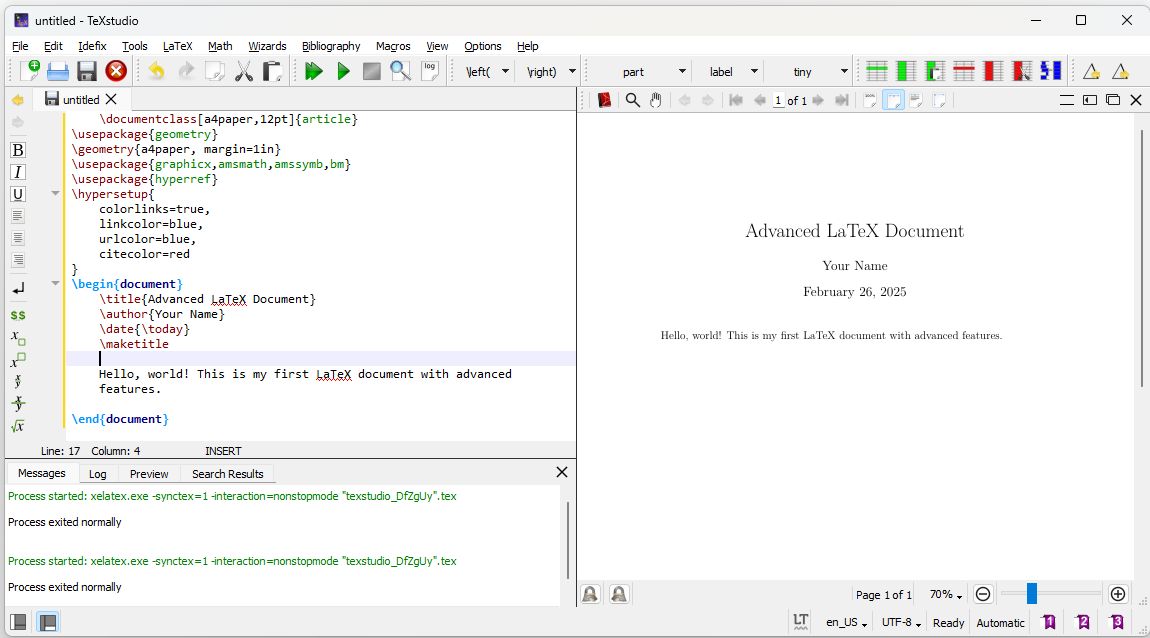Align table columns with blue icon

coord(1051,71)
